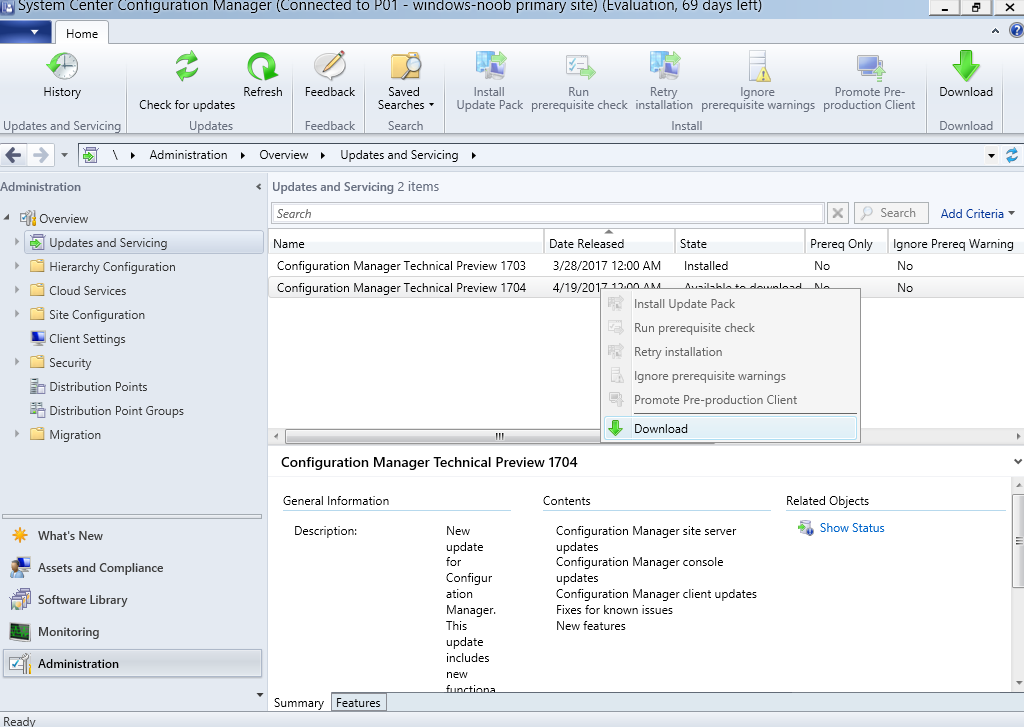Viewport: 1024px width, 727px height.
Task: Go forward with the navigation arrow
Action: click(40, 155)
